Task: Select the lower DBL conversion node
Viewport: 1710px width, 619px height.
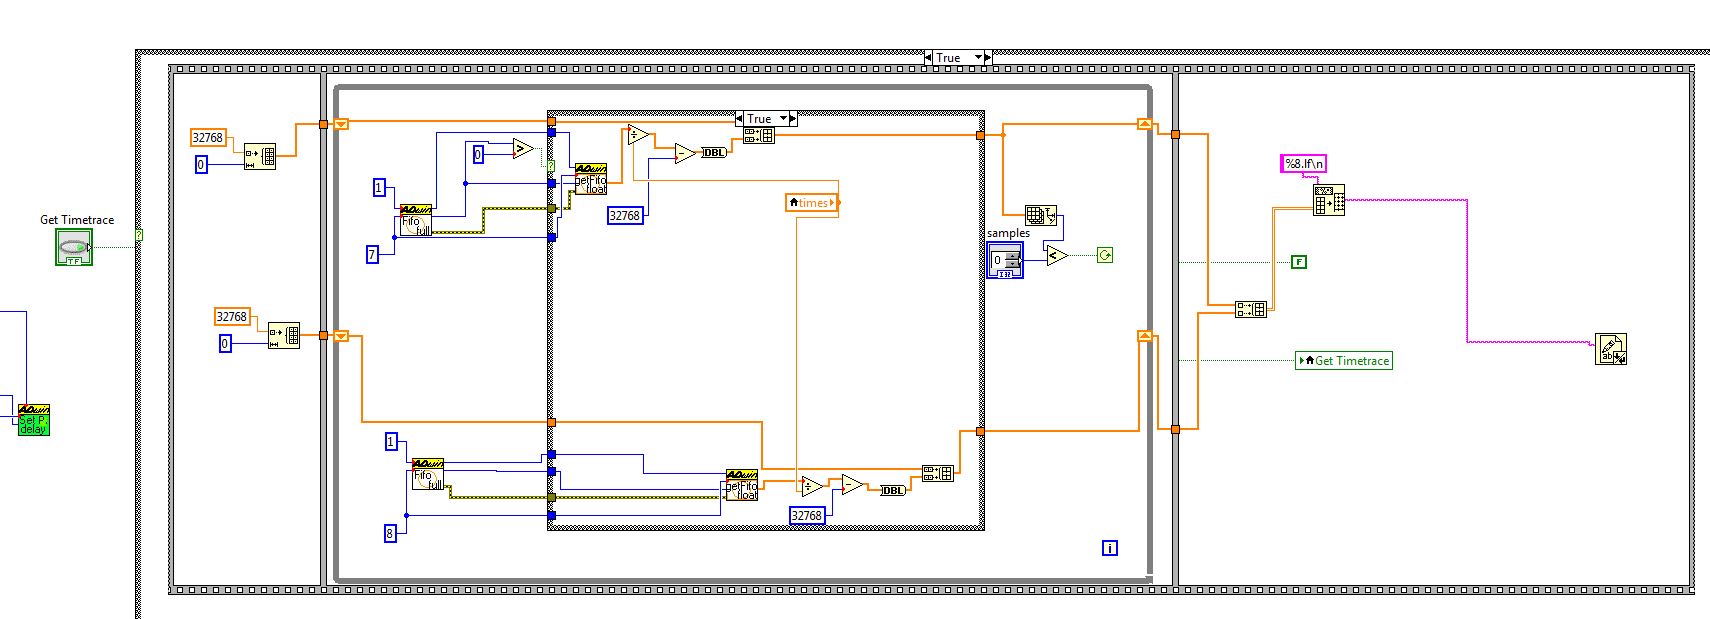Action: tap(893, 490)
